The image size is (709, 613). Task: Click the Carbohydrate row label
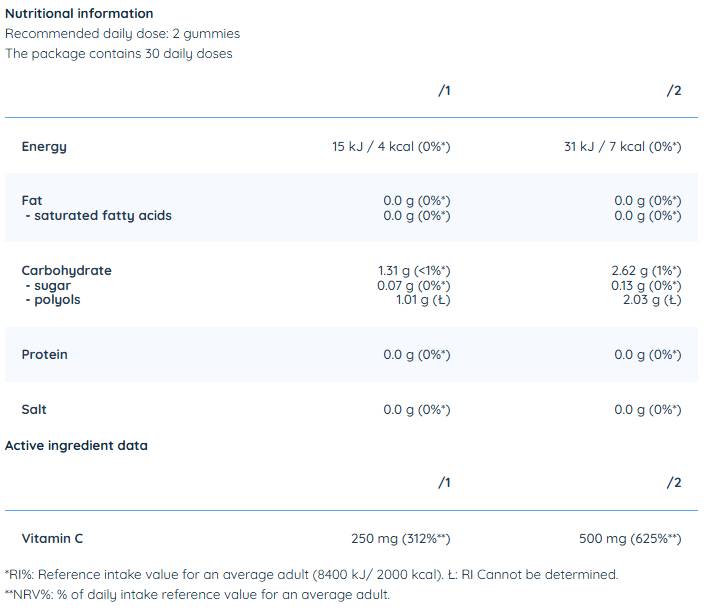coord(66,271)
